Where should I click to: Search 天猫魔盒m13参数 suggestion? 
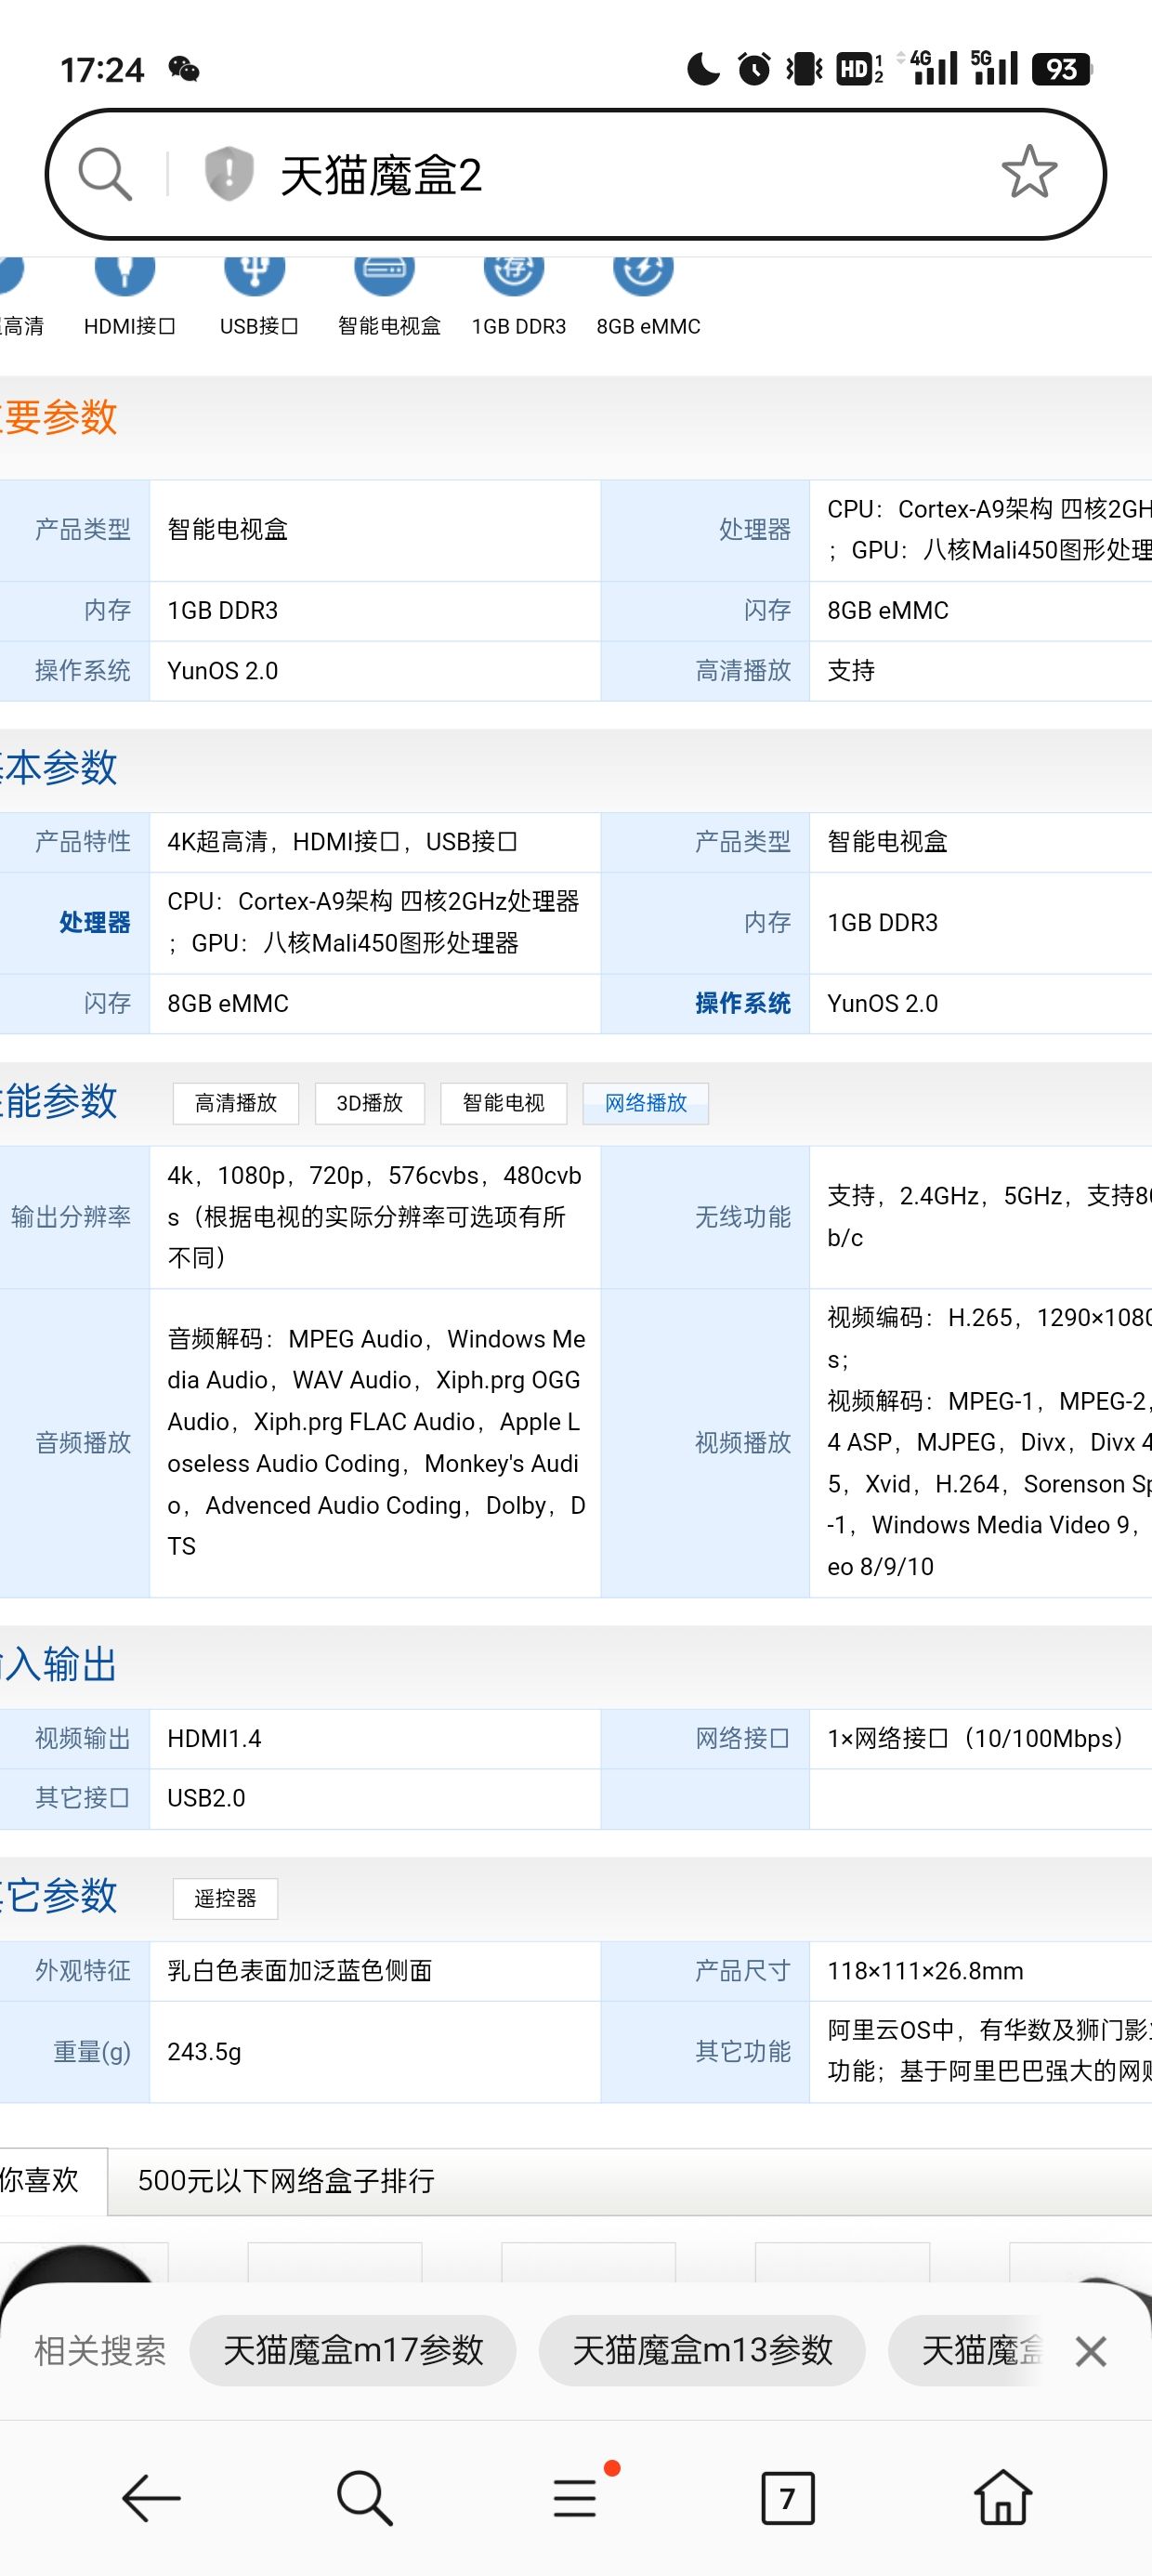(x=702, y=2350)
